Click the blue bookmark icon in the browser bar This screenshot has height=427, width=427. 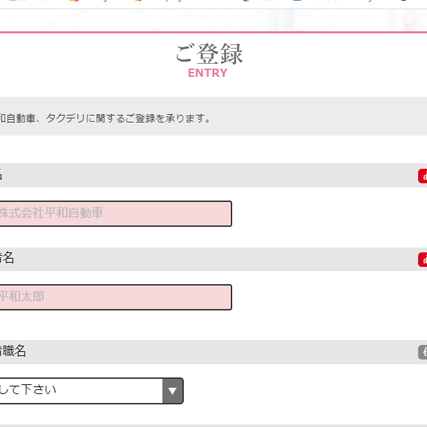297,1
